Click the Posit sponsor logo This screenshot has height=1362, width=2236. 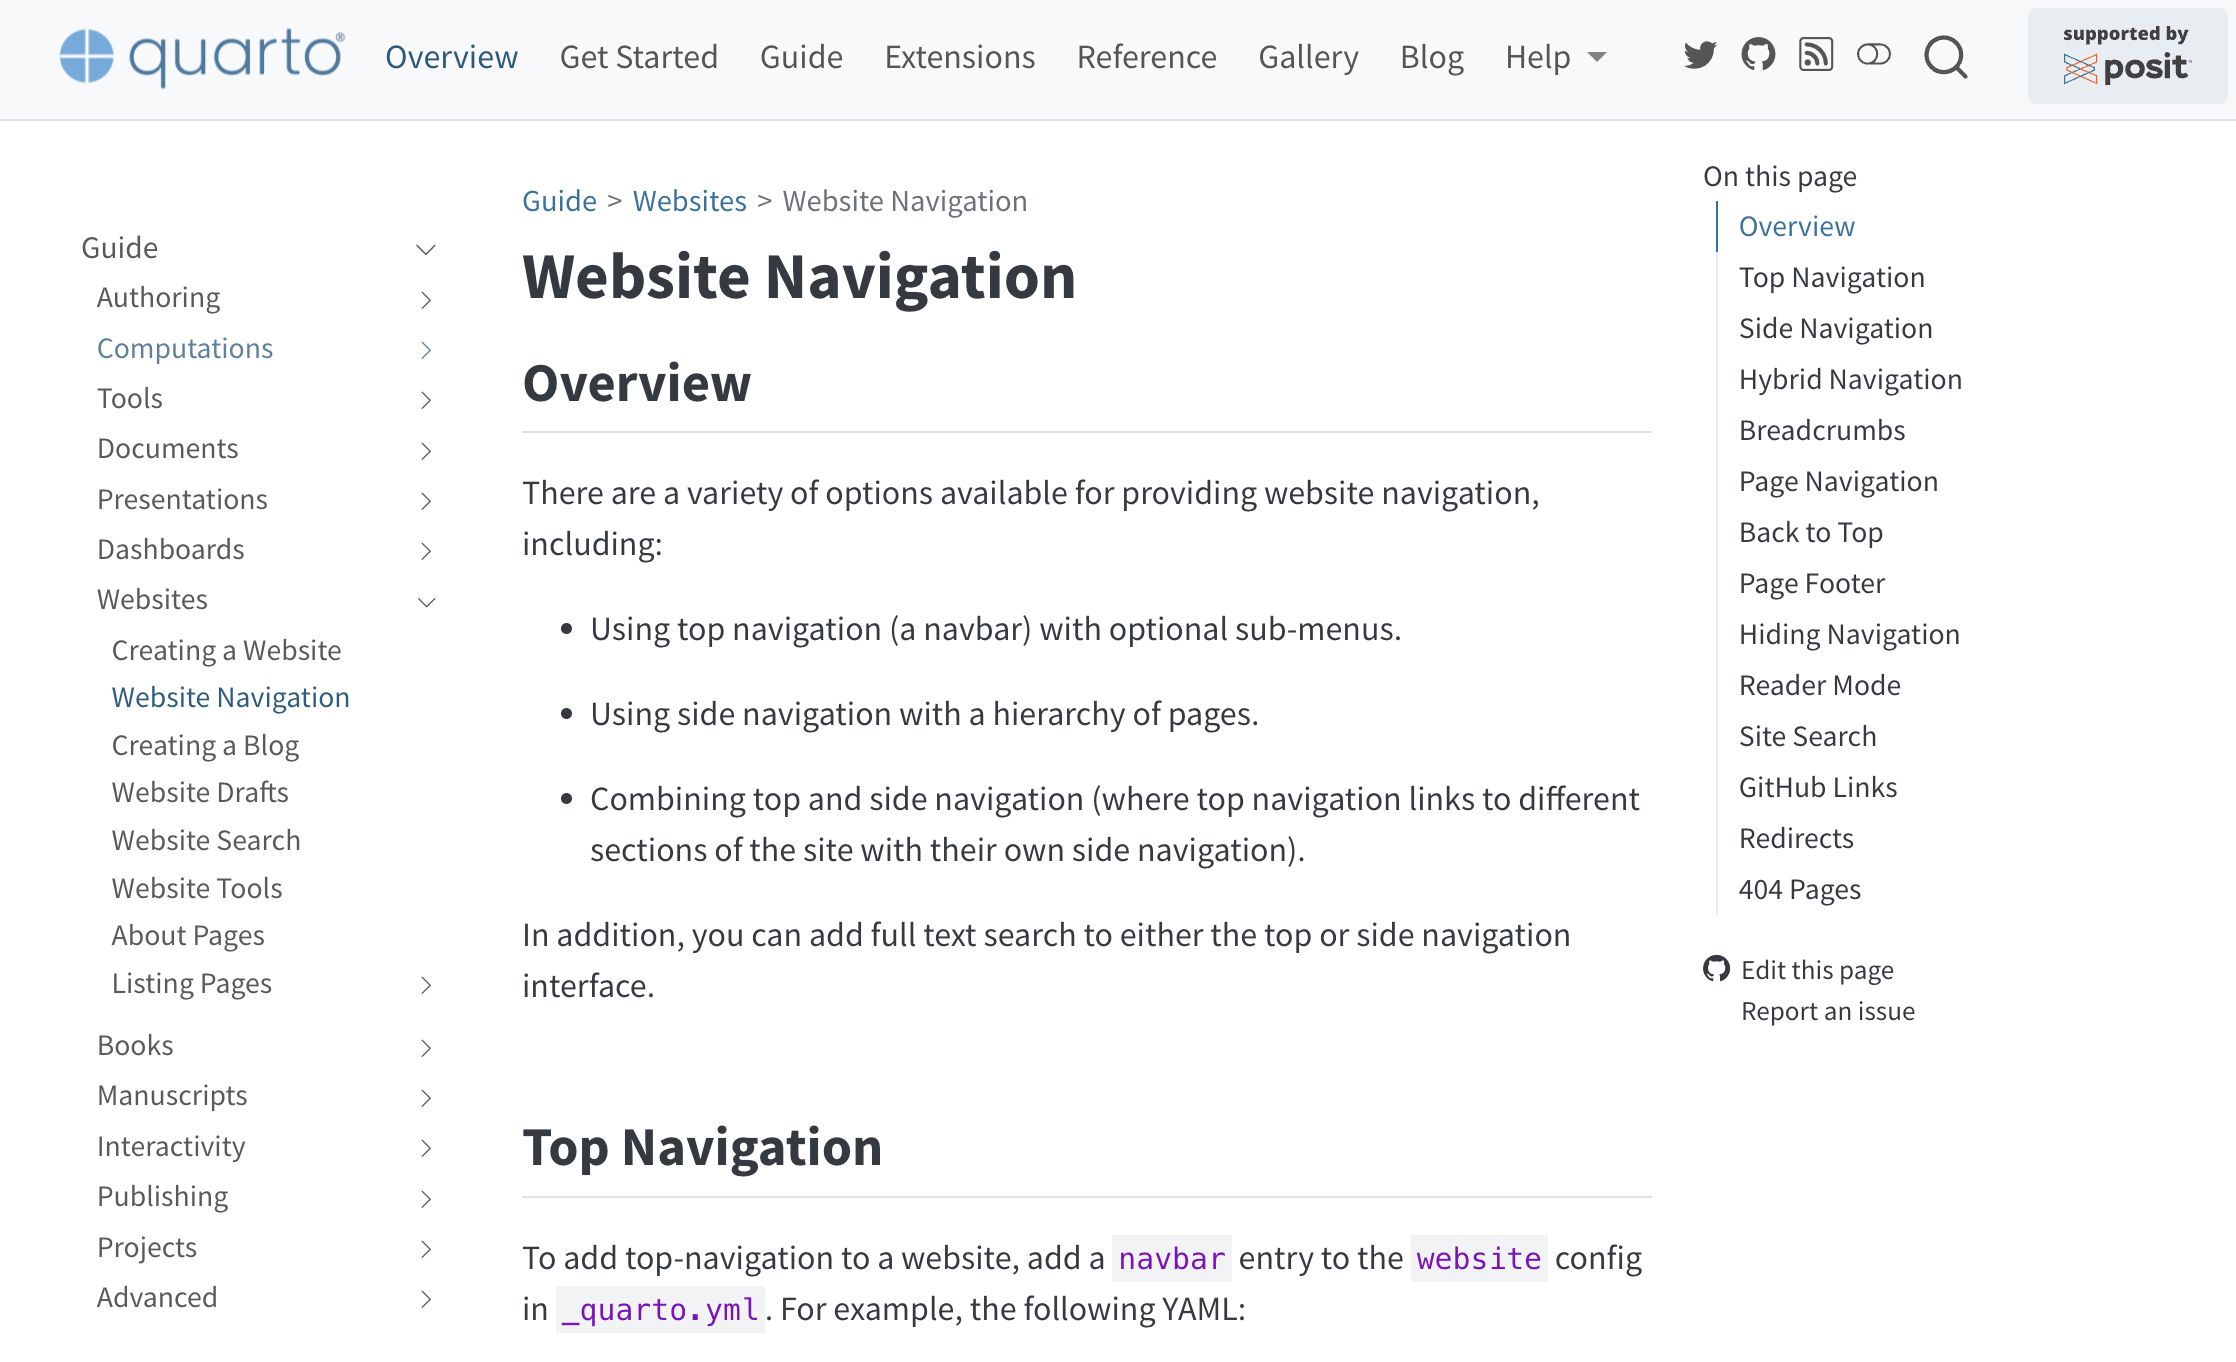point(2126,56)
